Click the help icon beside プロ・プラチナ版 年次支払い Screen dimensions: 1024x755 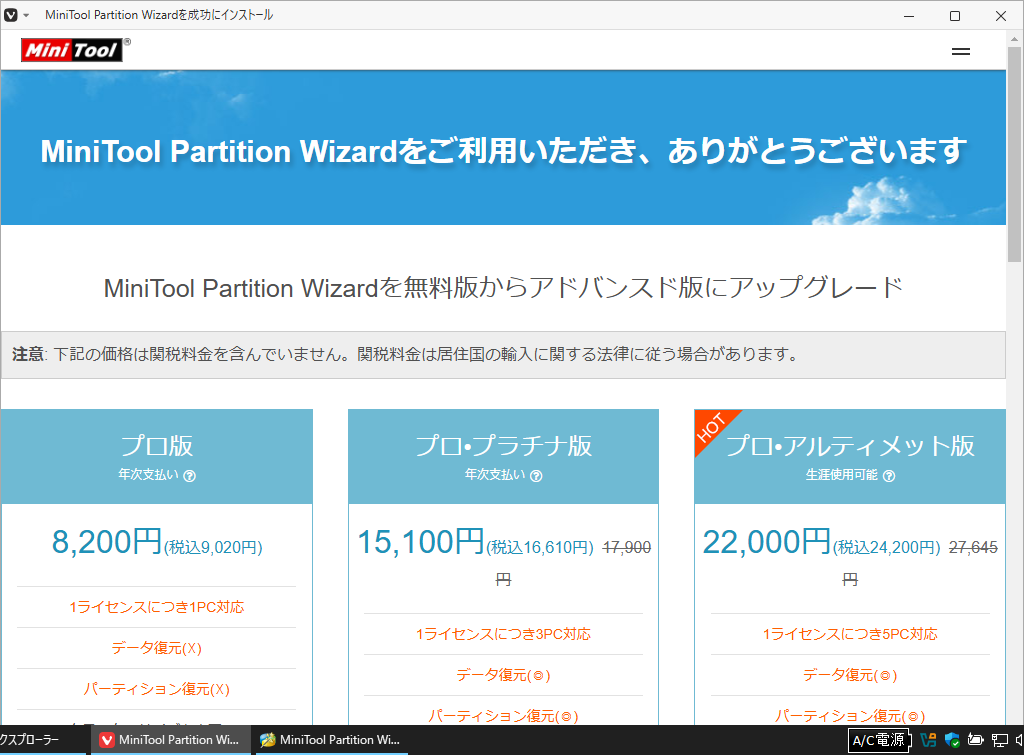click(536, 476)
